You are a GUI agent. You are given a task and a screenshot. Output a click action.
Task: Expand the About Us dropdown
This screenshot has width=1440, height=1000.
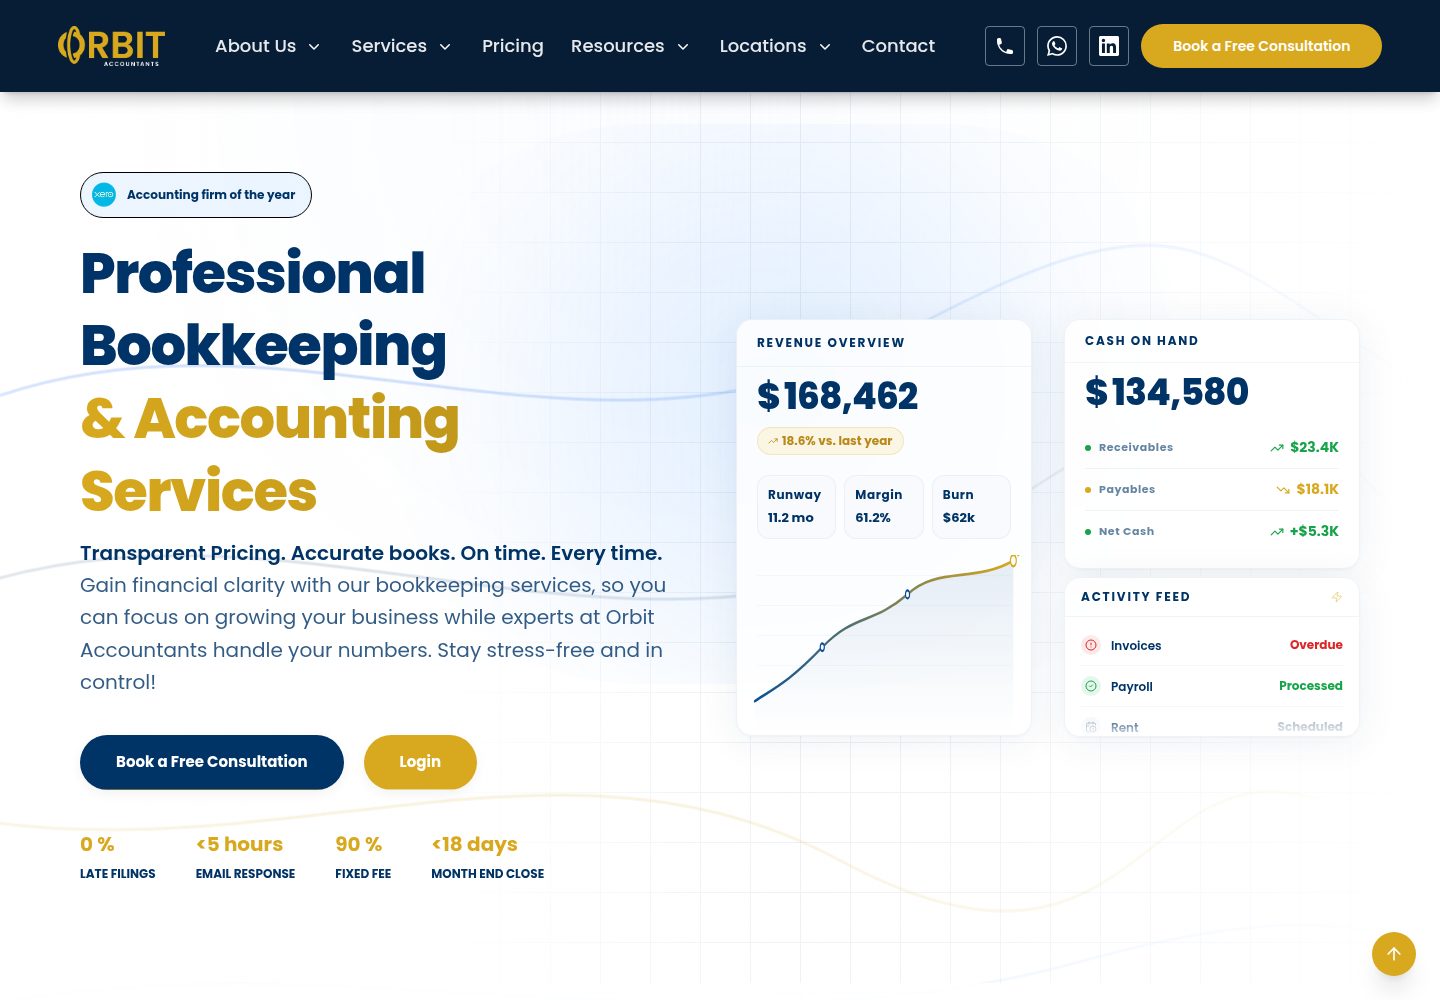click(268, 46)
